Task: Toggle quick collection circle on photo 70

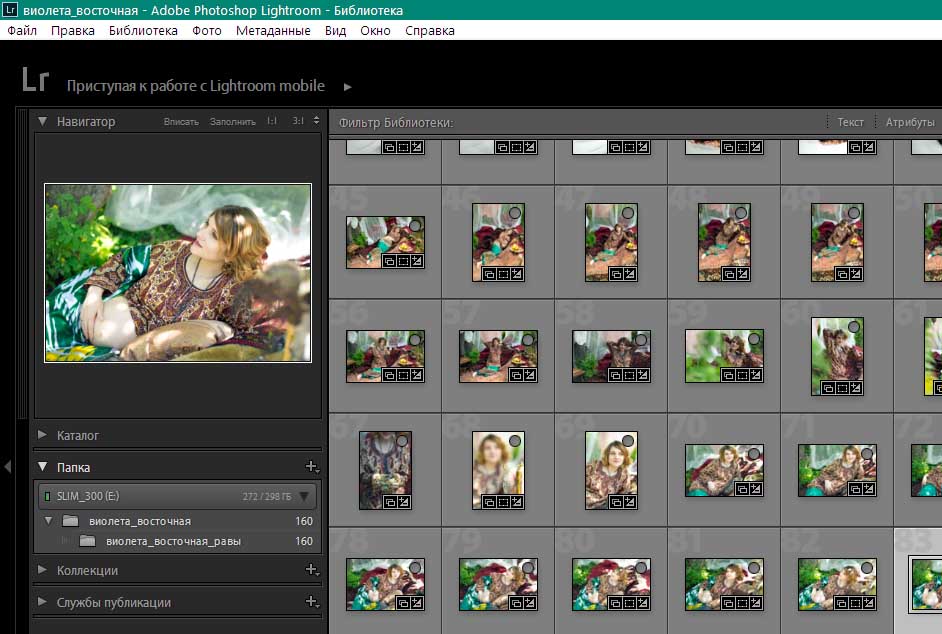Action: coord(753,454)
